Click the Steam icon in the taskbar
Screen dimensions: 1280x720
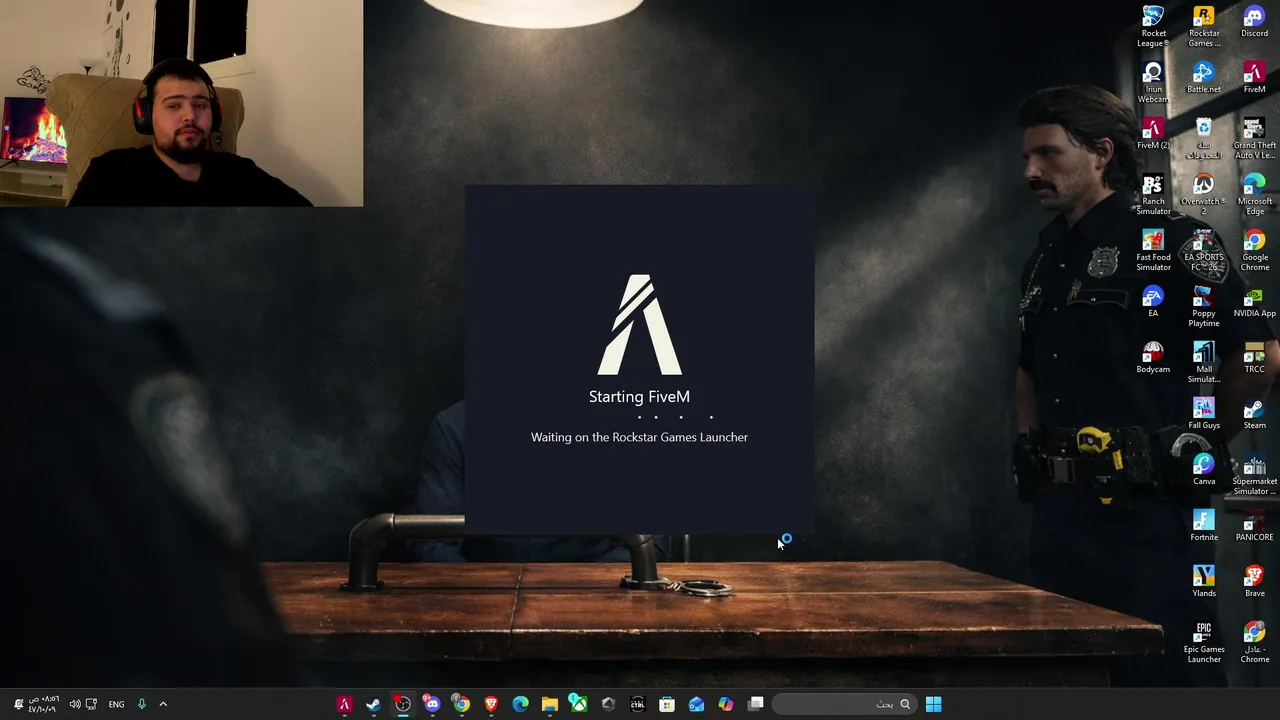[x=373, y=704]
